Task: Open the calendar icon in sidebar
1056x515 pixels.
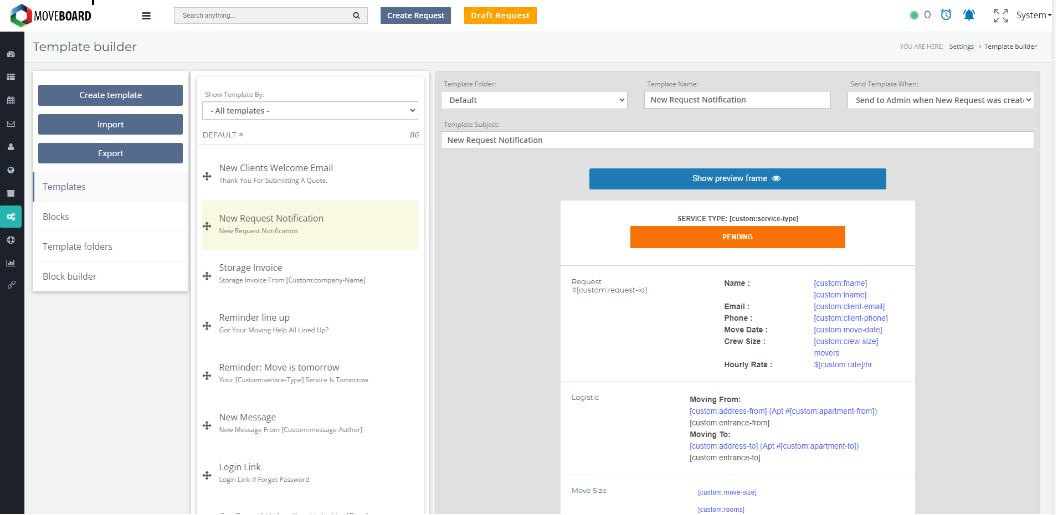Action: coord(11,100)
